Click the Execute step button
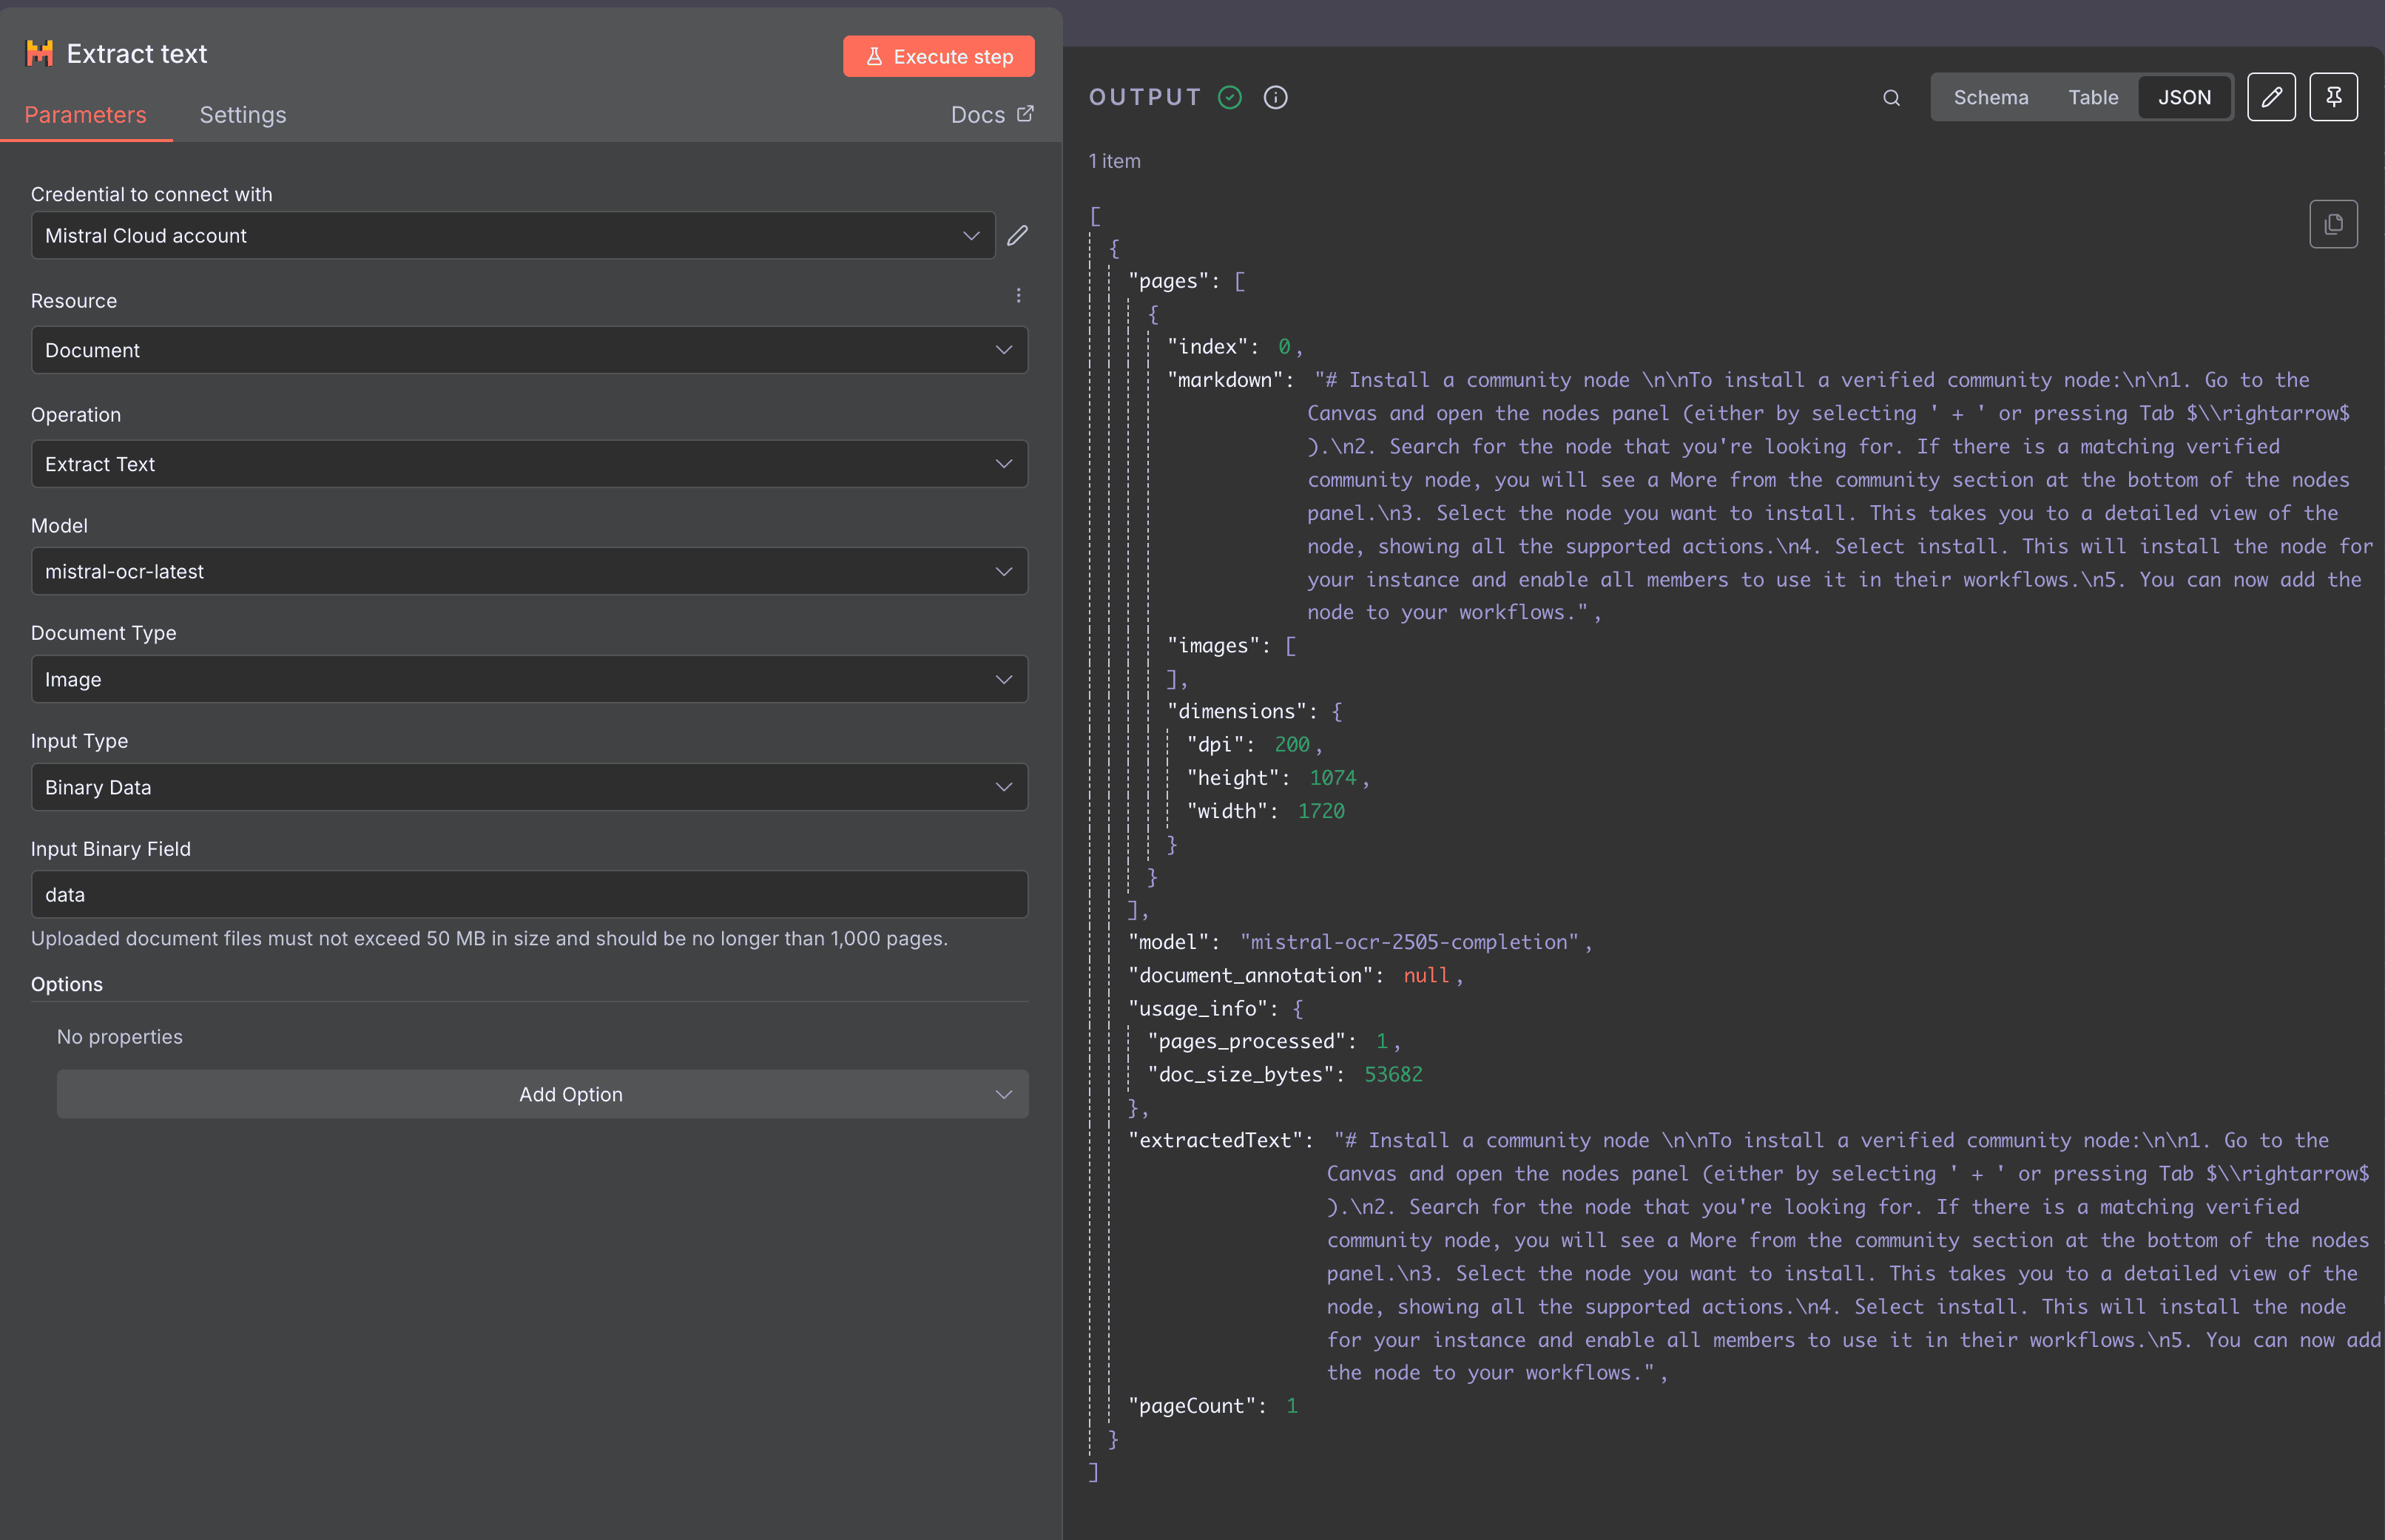 [938, 56]
